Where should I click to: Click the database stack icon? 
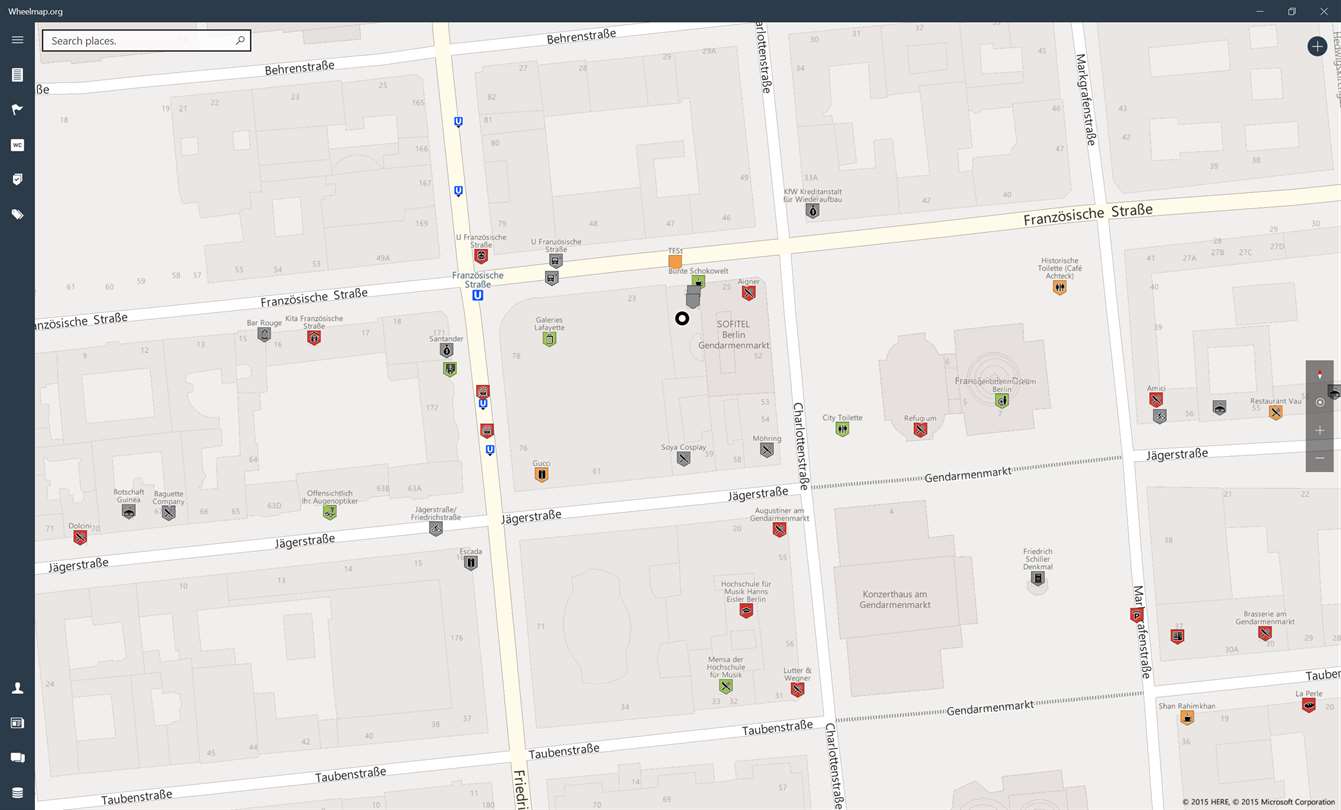[17, 792]
